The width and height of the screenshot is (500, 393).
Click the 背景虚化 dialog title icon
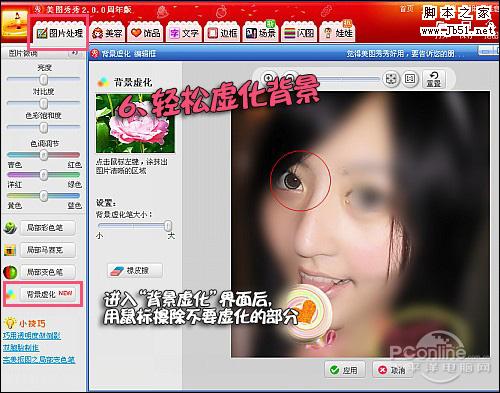point(95,53)
